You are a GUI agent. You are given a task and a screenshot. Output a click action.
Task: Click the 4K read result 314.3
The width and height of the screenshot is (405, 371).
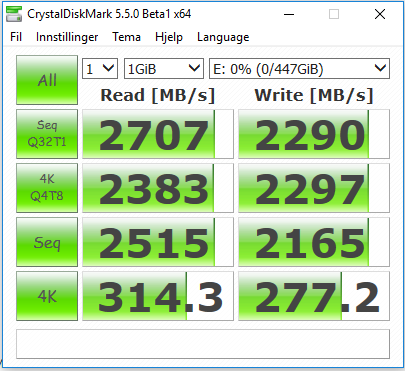(158, 296)
